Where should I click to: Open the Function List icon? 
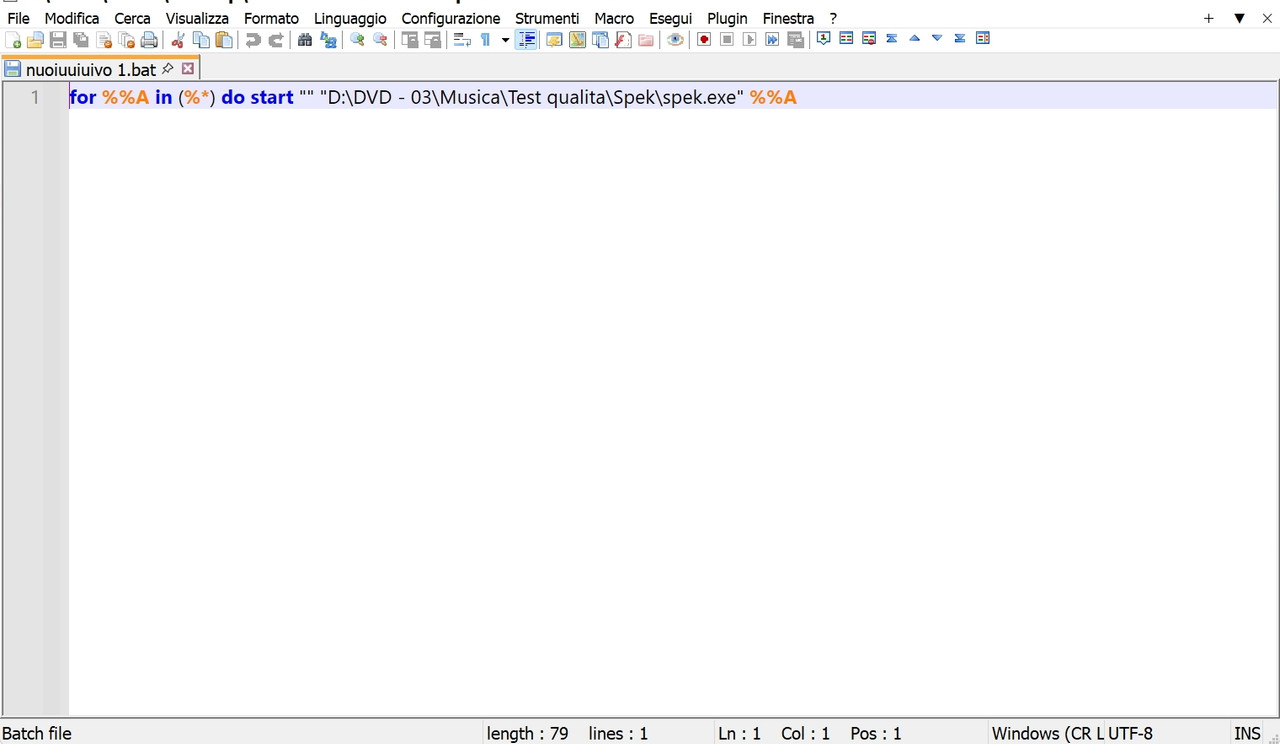(x=623, y=40)
